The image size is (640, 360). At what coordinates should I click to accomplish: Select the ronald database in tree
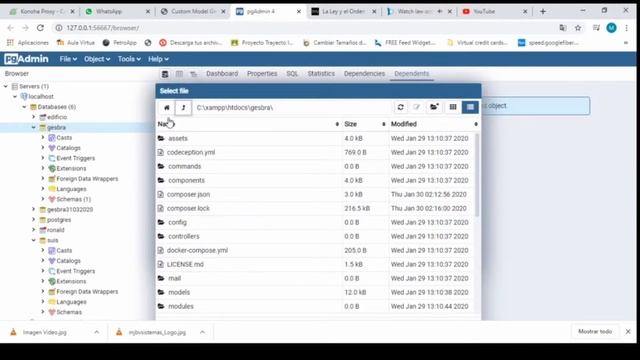coord(56,230)
